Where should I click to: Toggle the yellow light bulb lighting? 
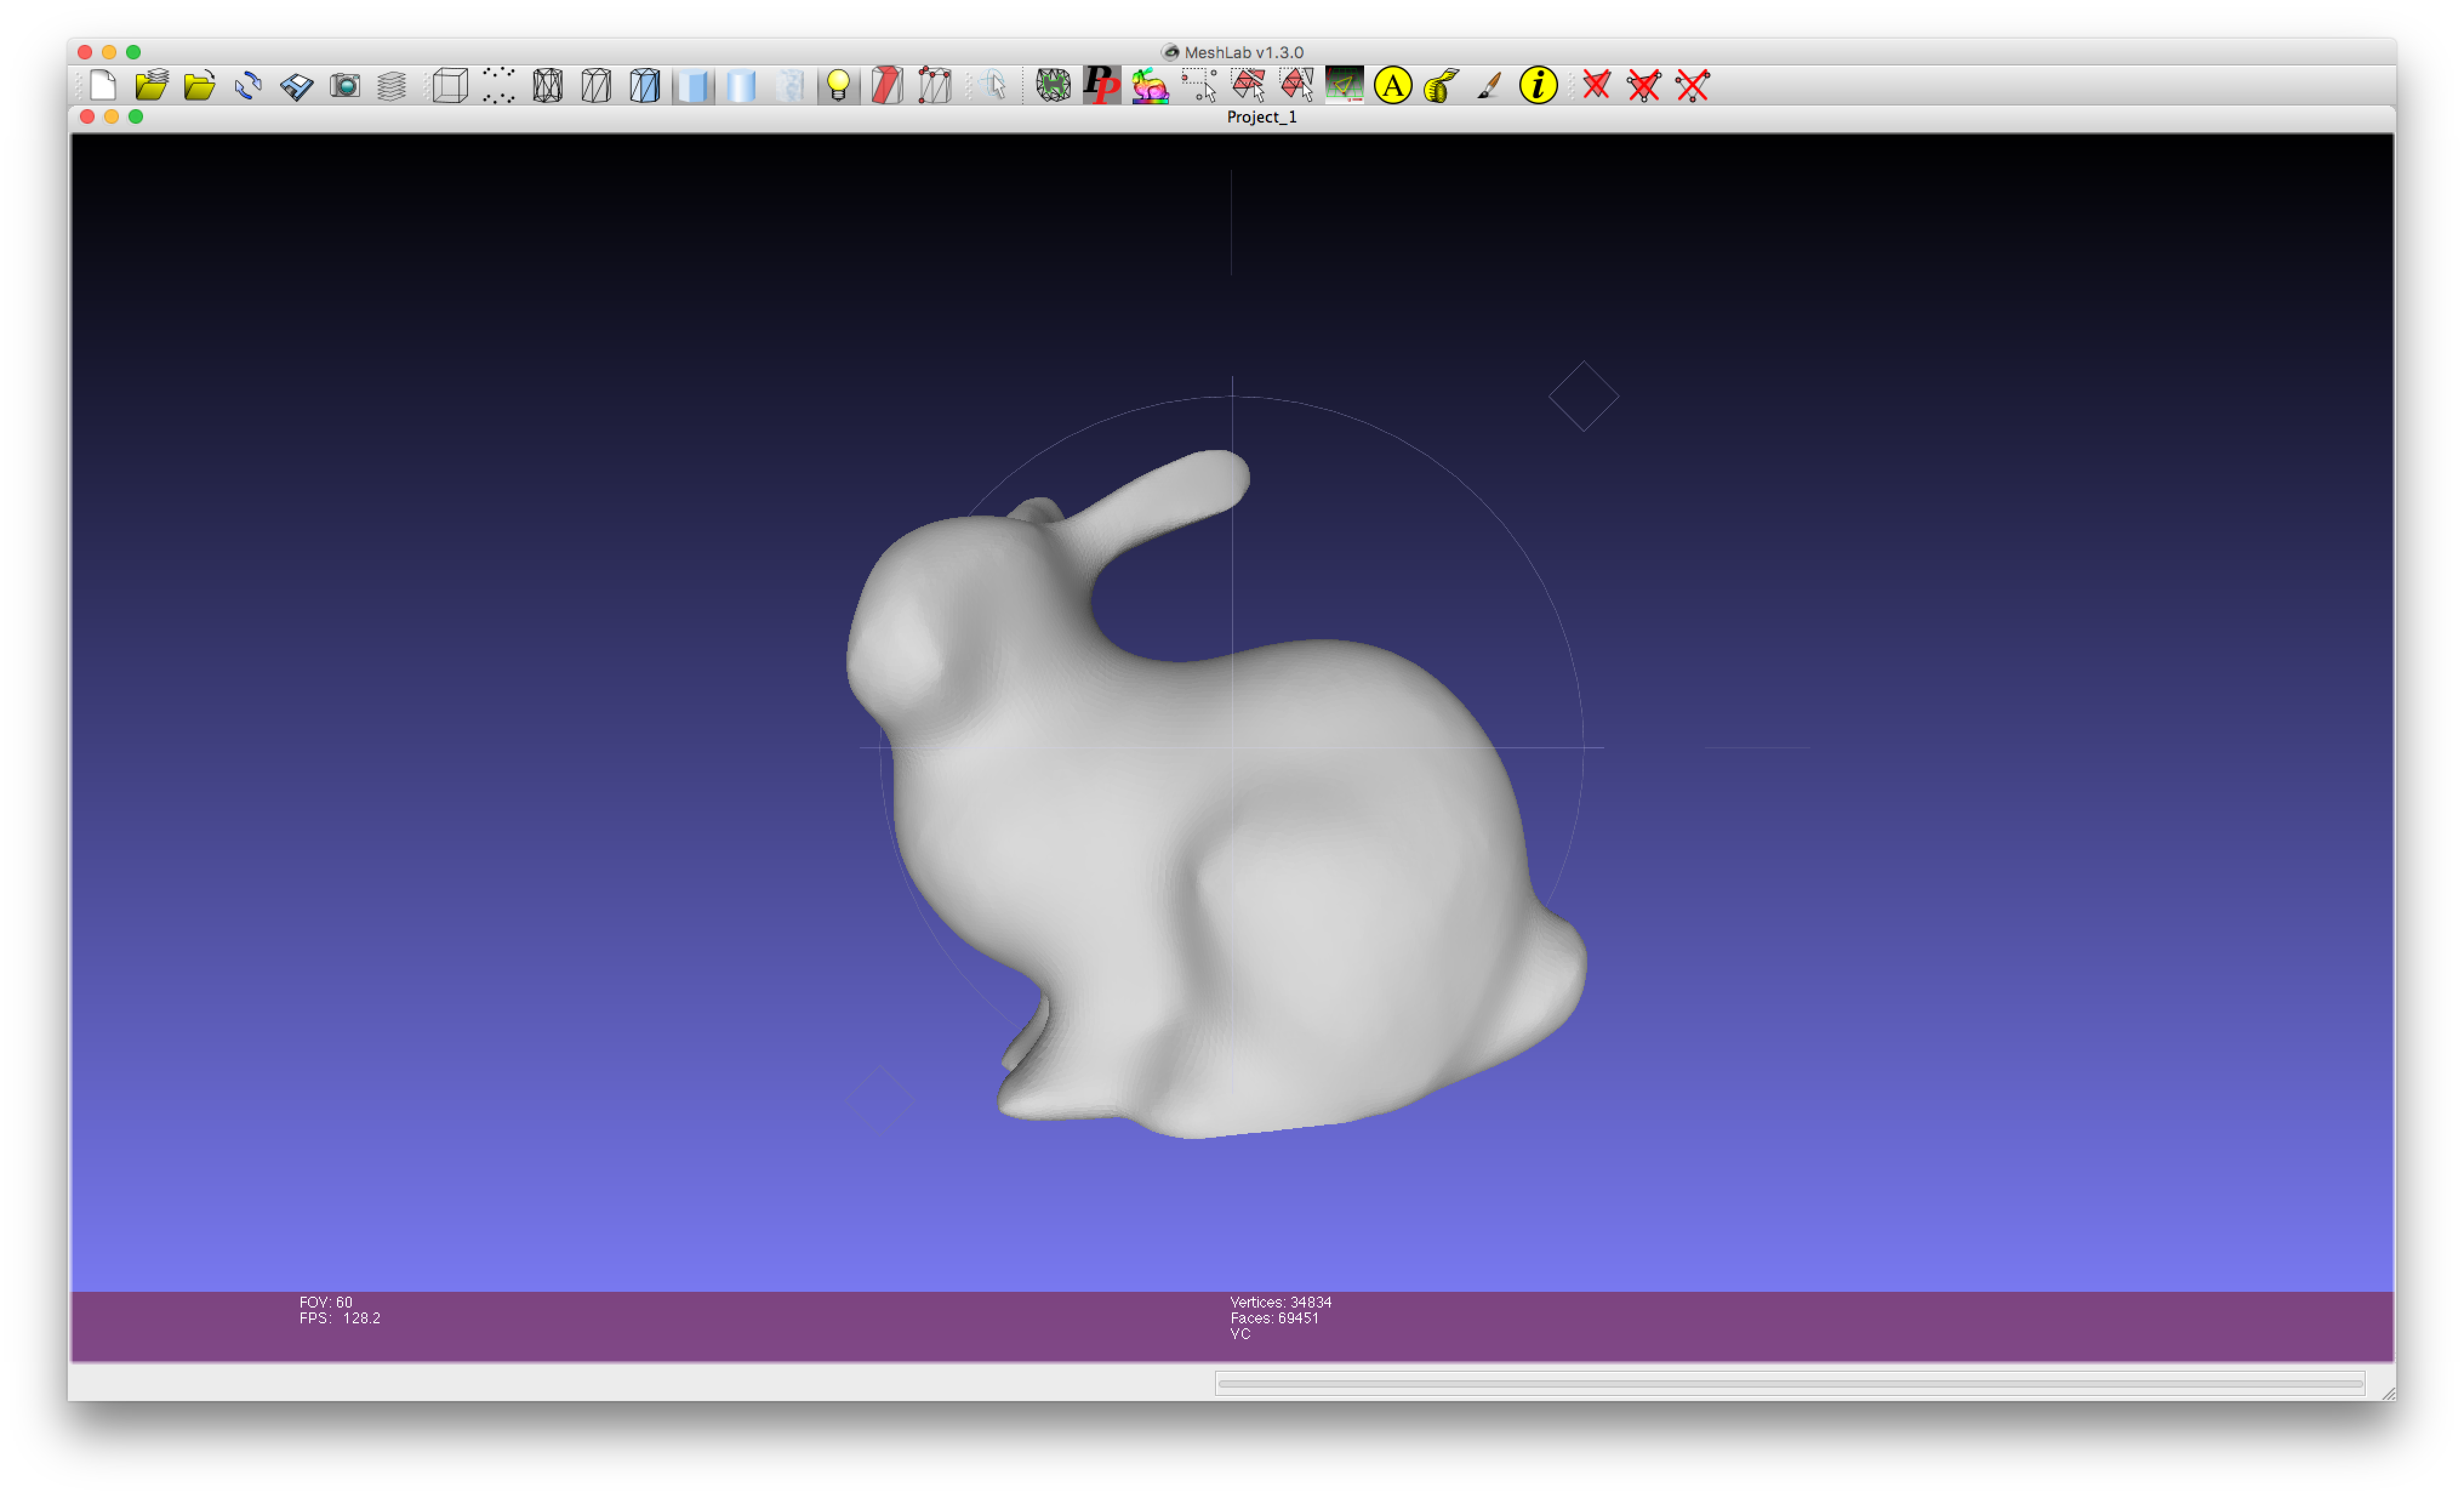tap(838, 86)
